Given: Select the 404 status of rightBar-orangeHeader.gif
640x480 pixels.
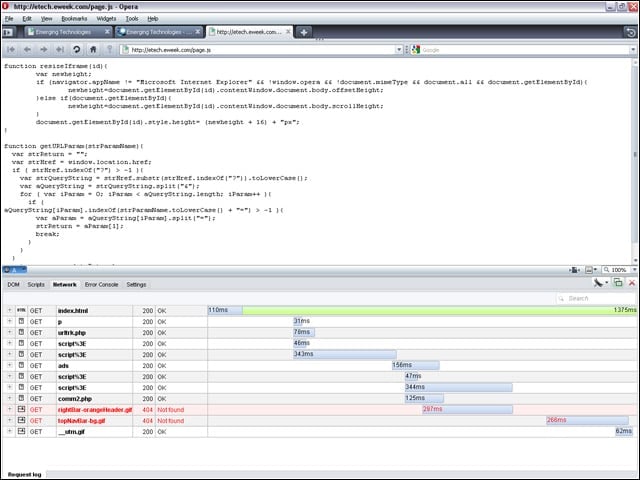Looking at the screenshot, I should tap(147, 409).
